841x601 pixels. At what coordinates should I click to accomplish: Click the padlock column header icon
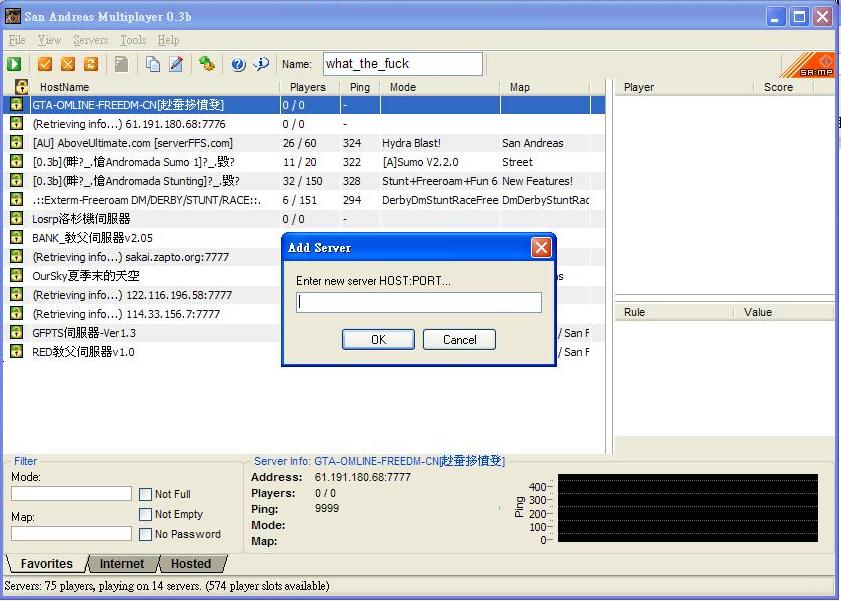pyautogui.click(x=21, y=87)
